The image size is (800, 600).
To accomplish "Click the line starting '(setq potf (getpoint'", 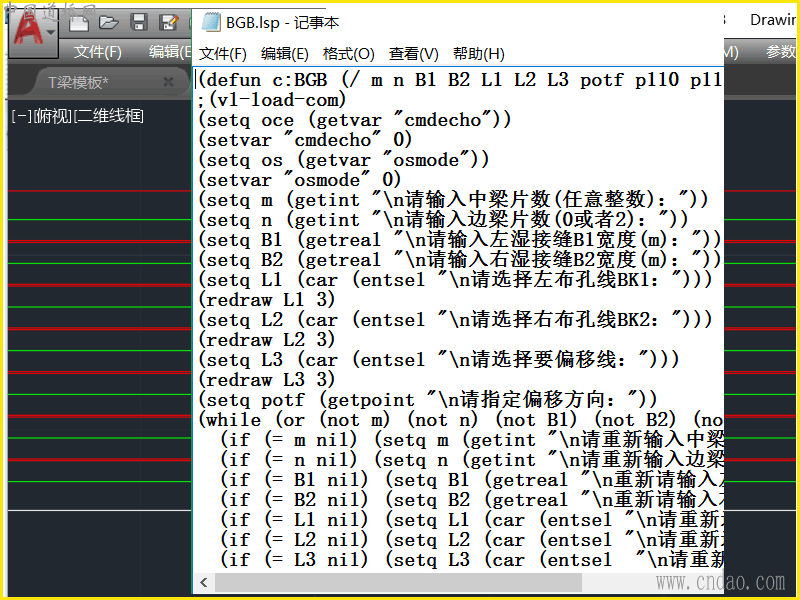I will pyautogui.click(x=428, y=399).
